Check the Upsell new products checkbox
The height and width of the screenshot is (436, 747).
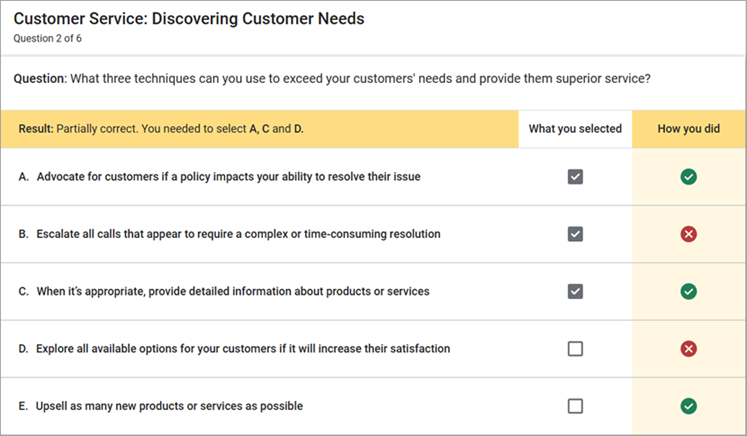pos(575,406)
